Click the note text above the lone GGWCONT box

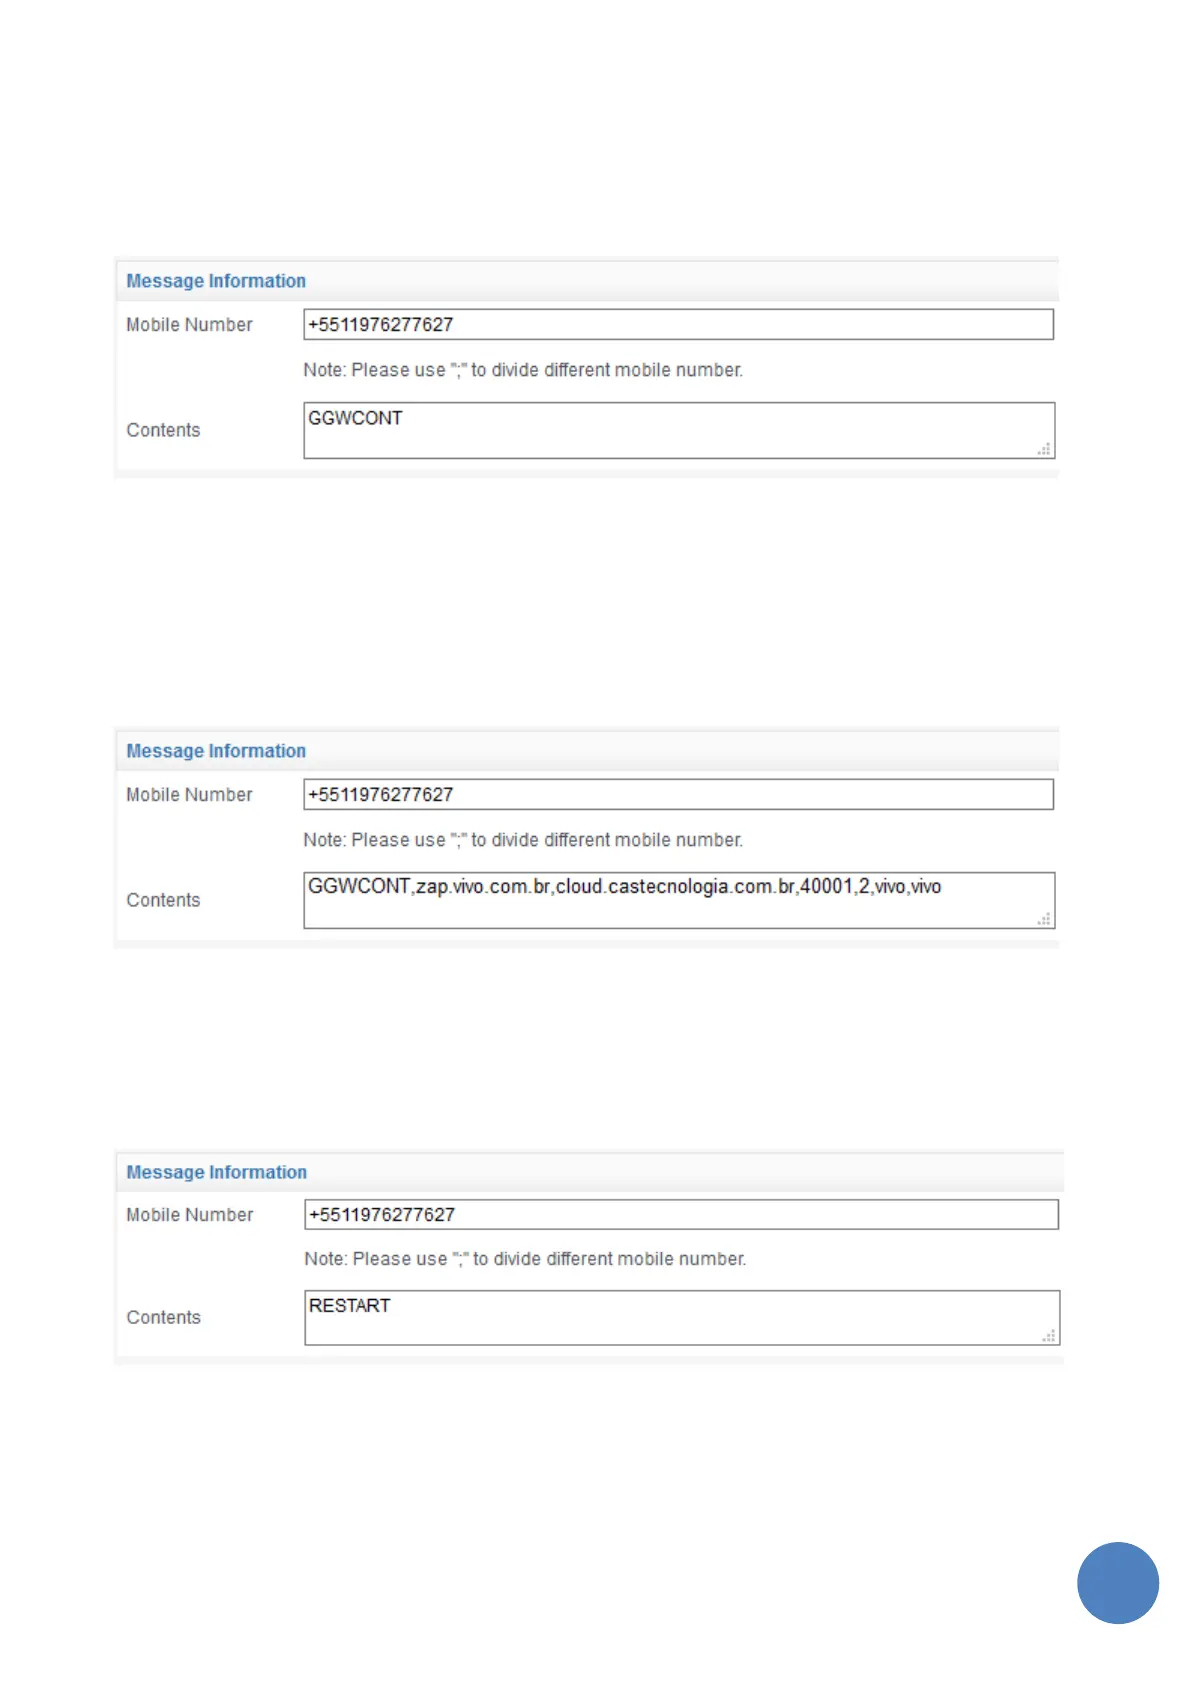point(523,370)
